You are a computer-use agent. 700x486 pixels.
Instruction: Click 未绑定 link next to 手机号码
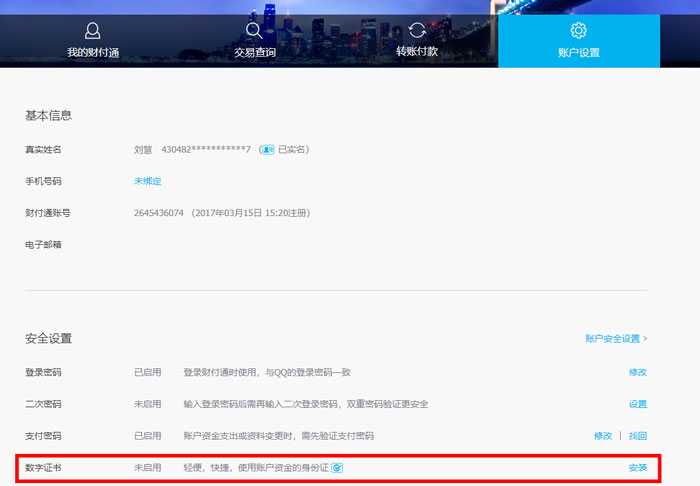coord(148,181)
